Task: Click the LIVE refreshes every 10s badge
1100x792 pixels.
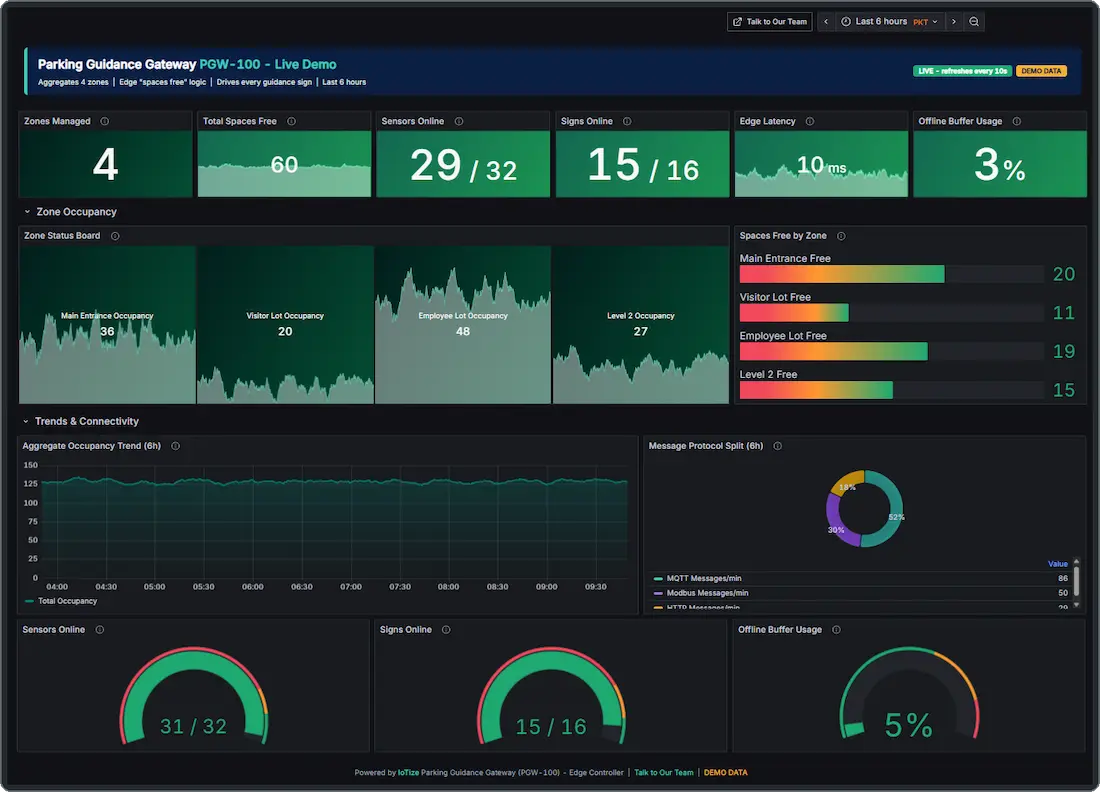Action: pyautogui.click(x=962, y=71)
